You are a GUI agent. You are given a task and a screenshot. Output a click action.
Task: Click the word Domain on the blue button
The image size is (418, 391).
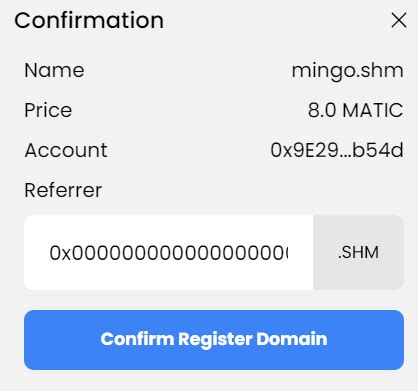(x=292, y=339)
